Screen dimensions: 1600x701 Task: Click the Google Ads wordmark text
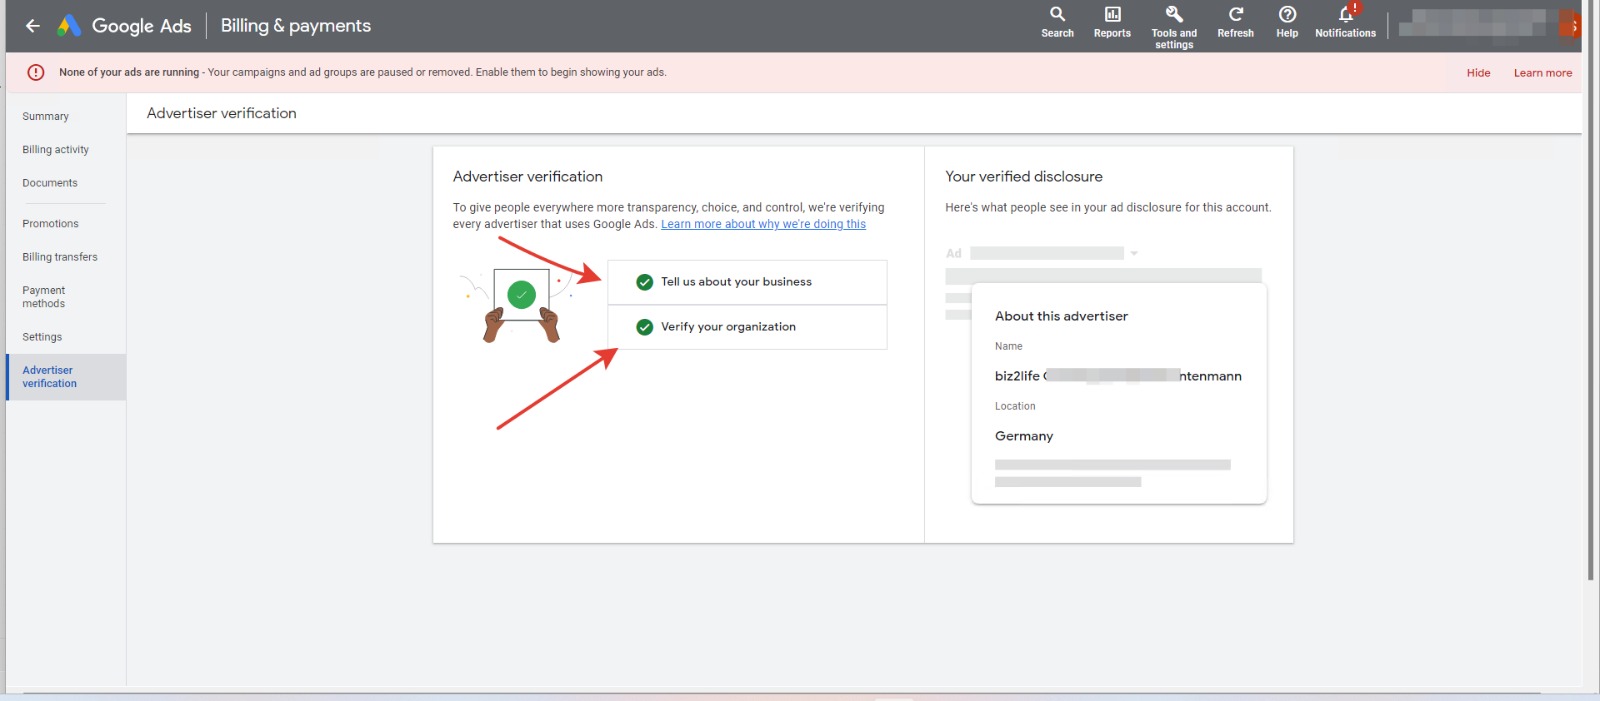[x=141, y=26]
